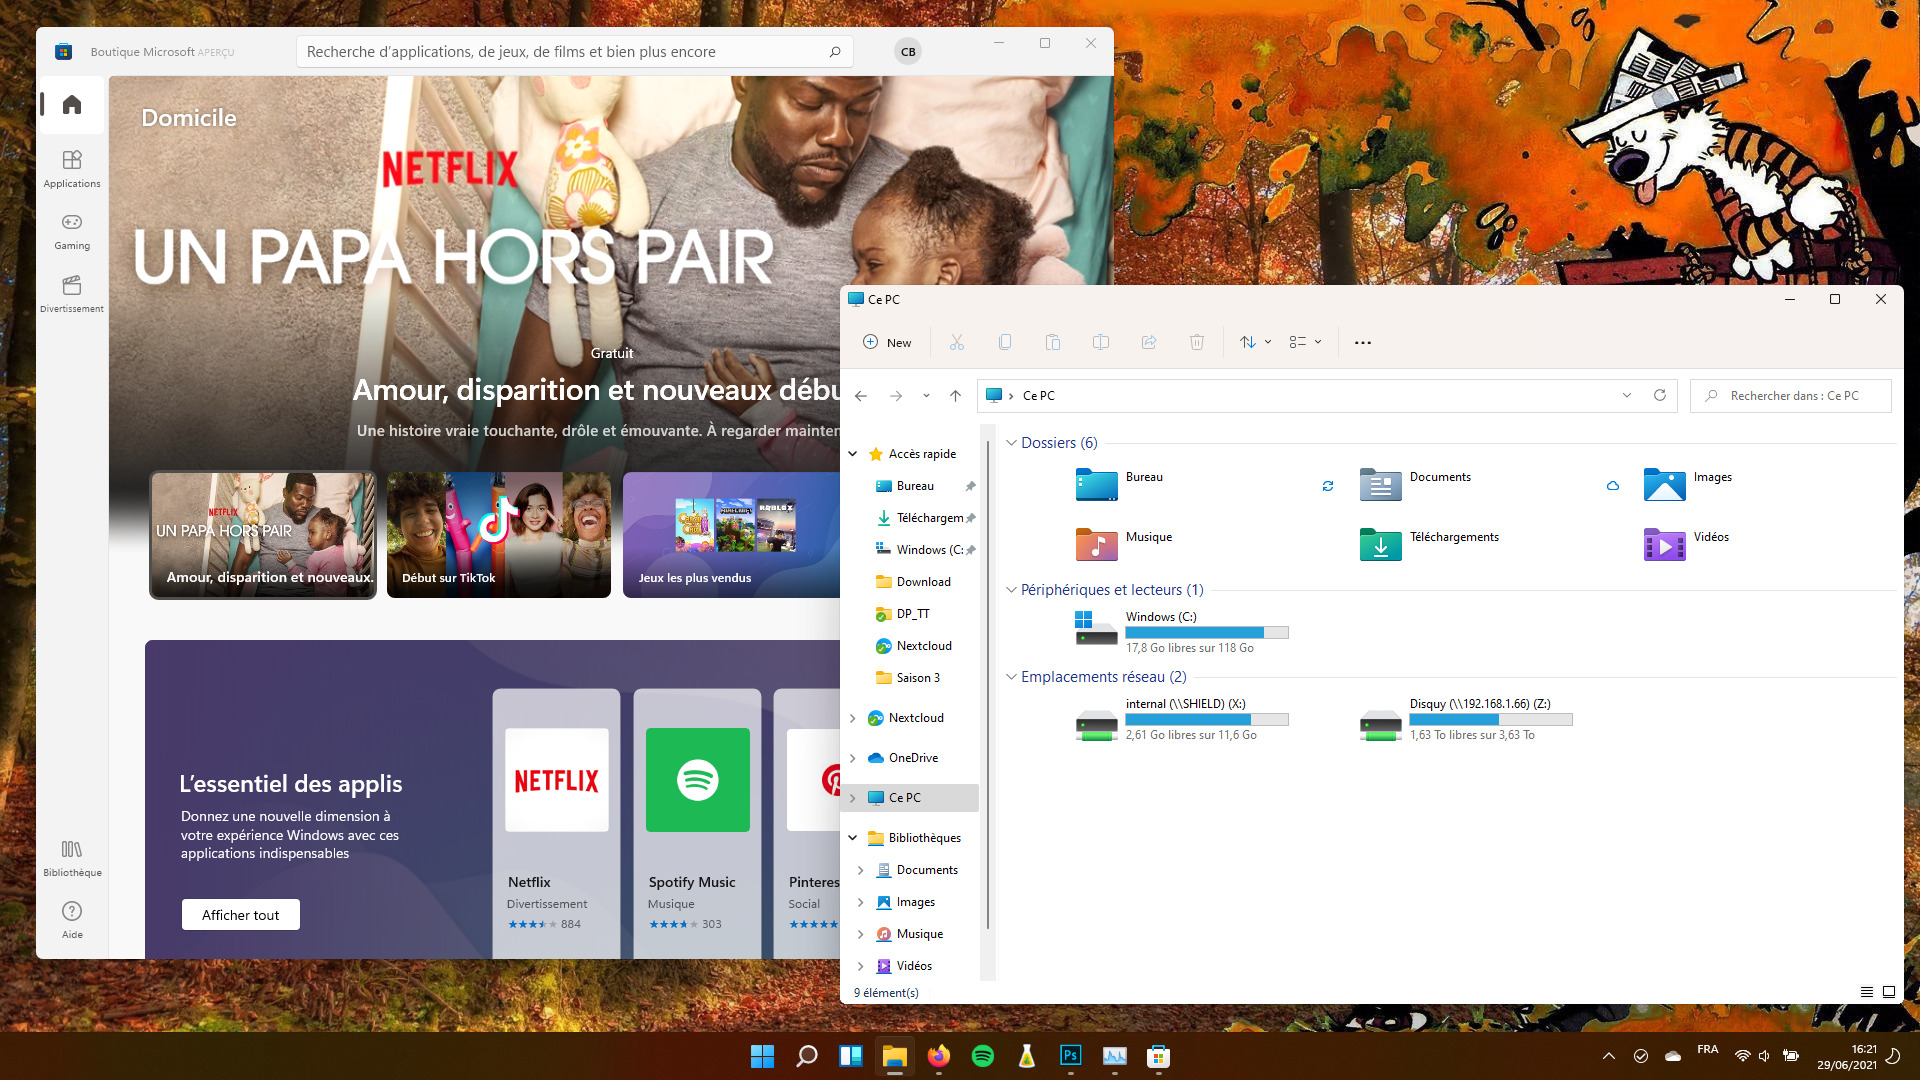This screenshot has width=1920, height=1080.
Task: Open internal (\\SHIELD) (X:) network drive
Action: (x=1180, y=719)
